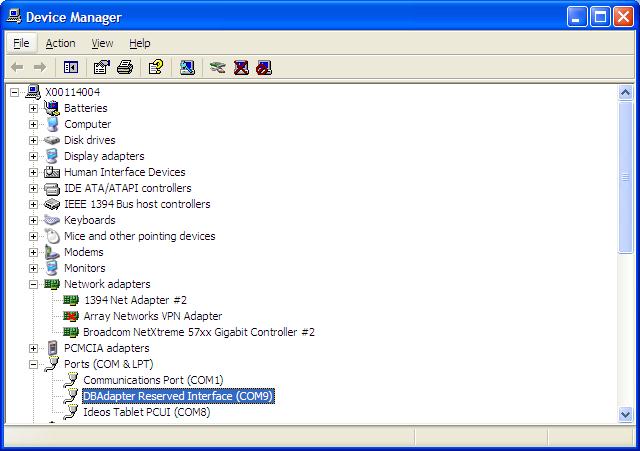Expand the Computer category

pyautogui.click(x=33, y=124)
